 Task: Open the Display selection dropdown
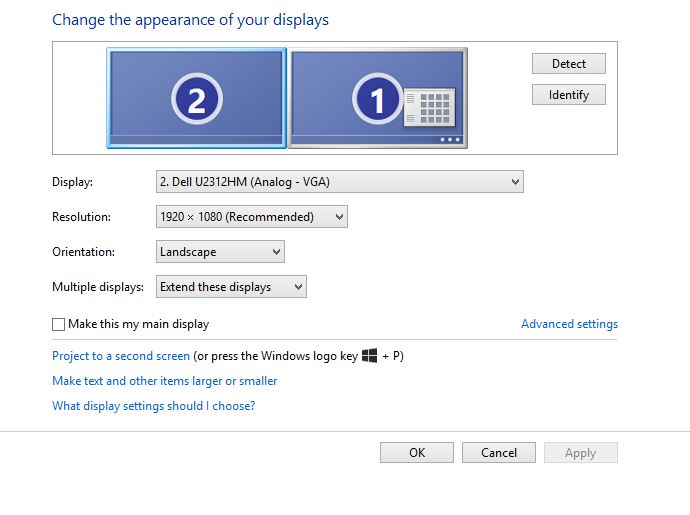pos(340,182)
